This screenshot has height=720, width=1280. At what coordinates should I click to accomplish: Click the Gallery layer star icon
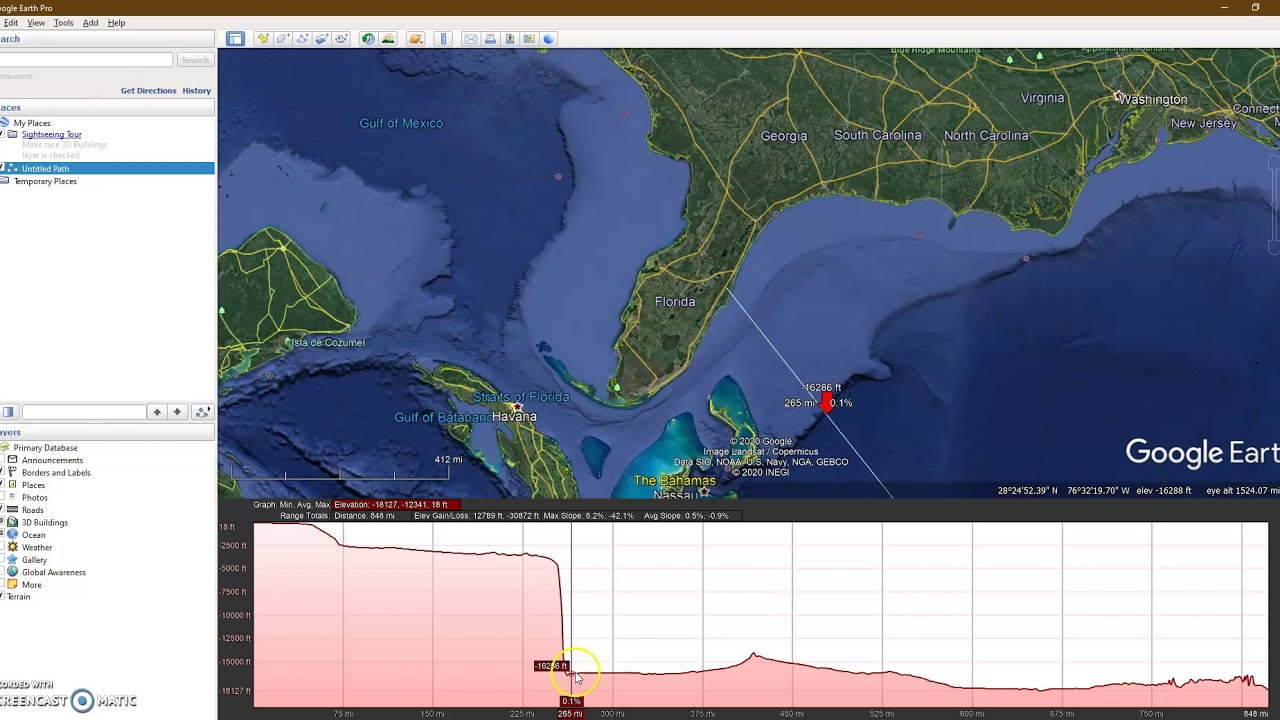tap(13, 560)
